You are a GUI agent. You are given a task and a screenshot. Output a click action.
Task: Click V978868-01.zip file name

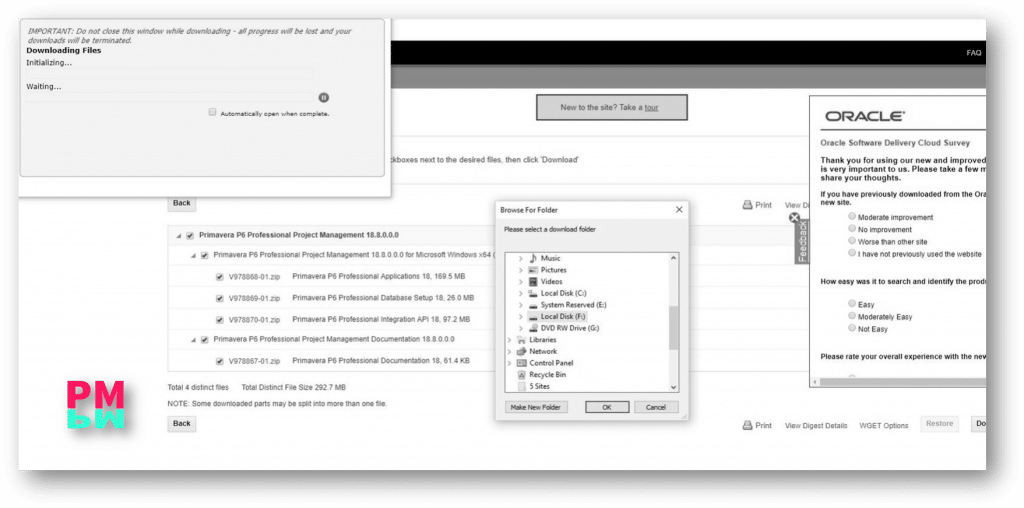click(254, 277)
